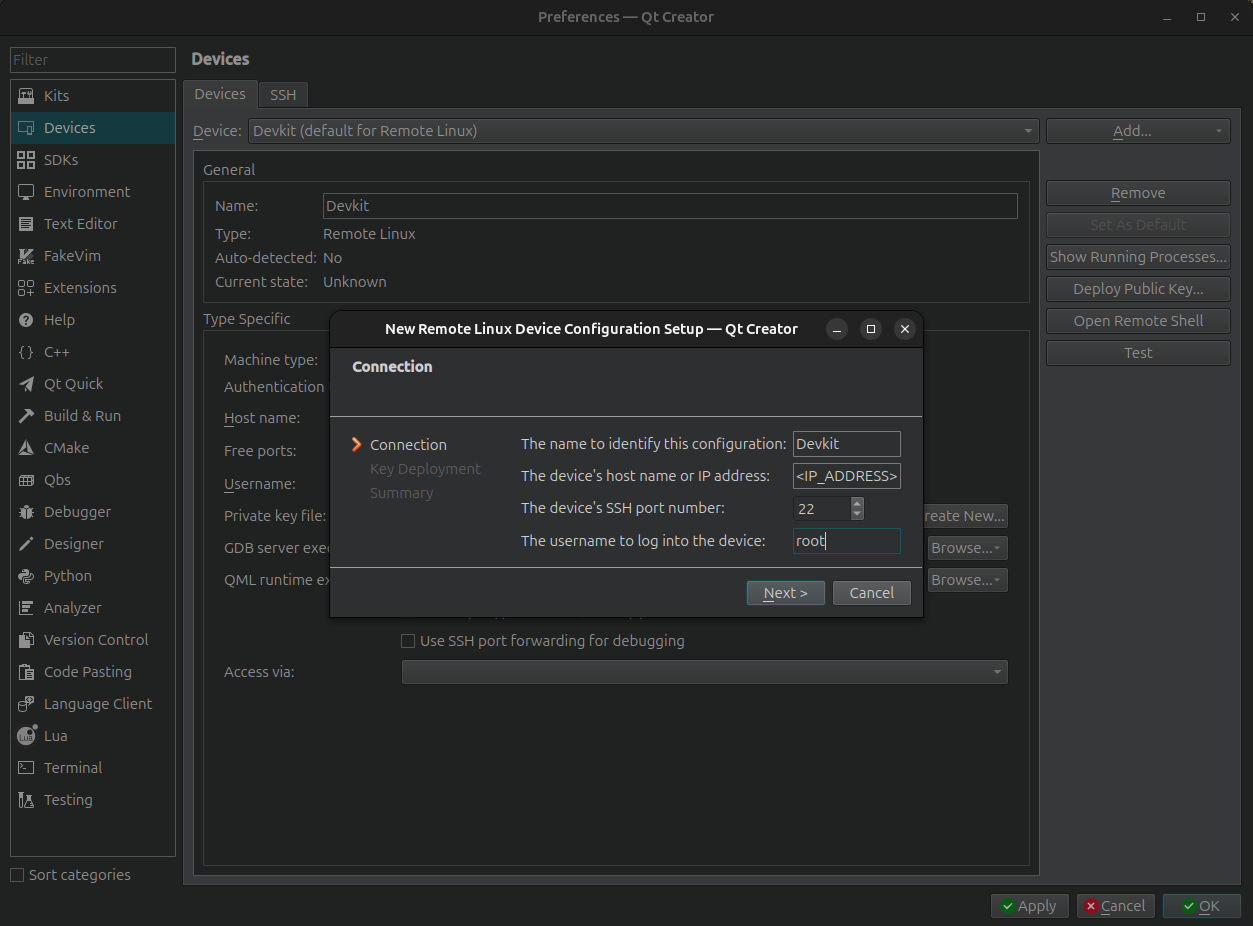The image size is (1253, 926).
Task: Decrease the SSH port number
Action: [857, 514]
